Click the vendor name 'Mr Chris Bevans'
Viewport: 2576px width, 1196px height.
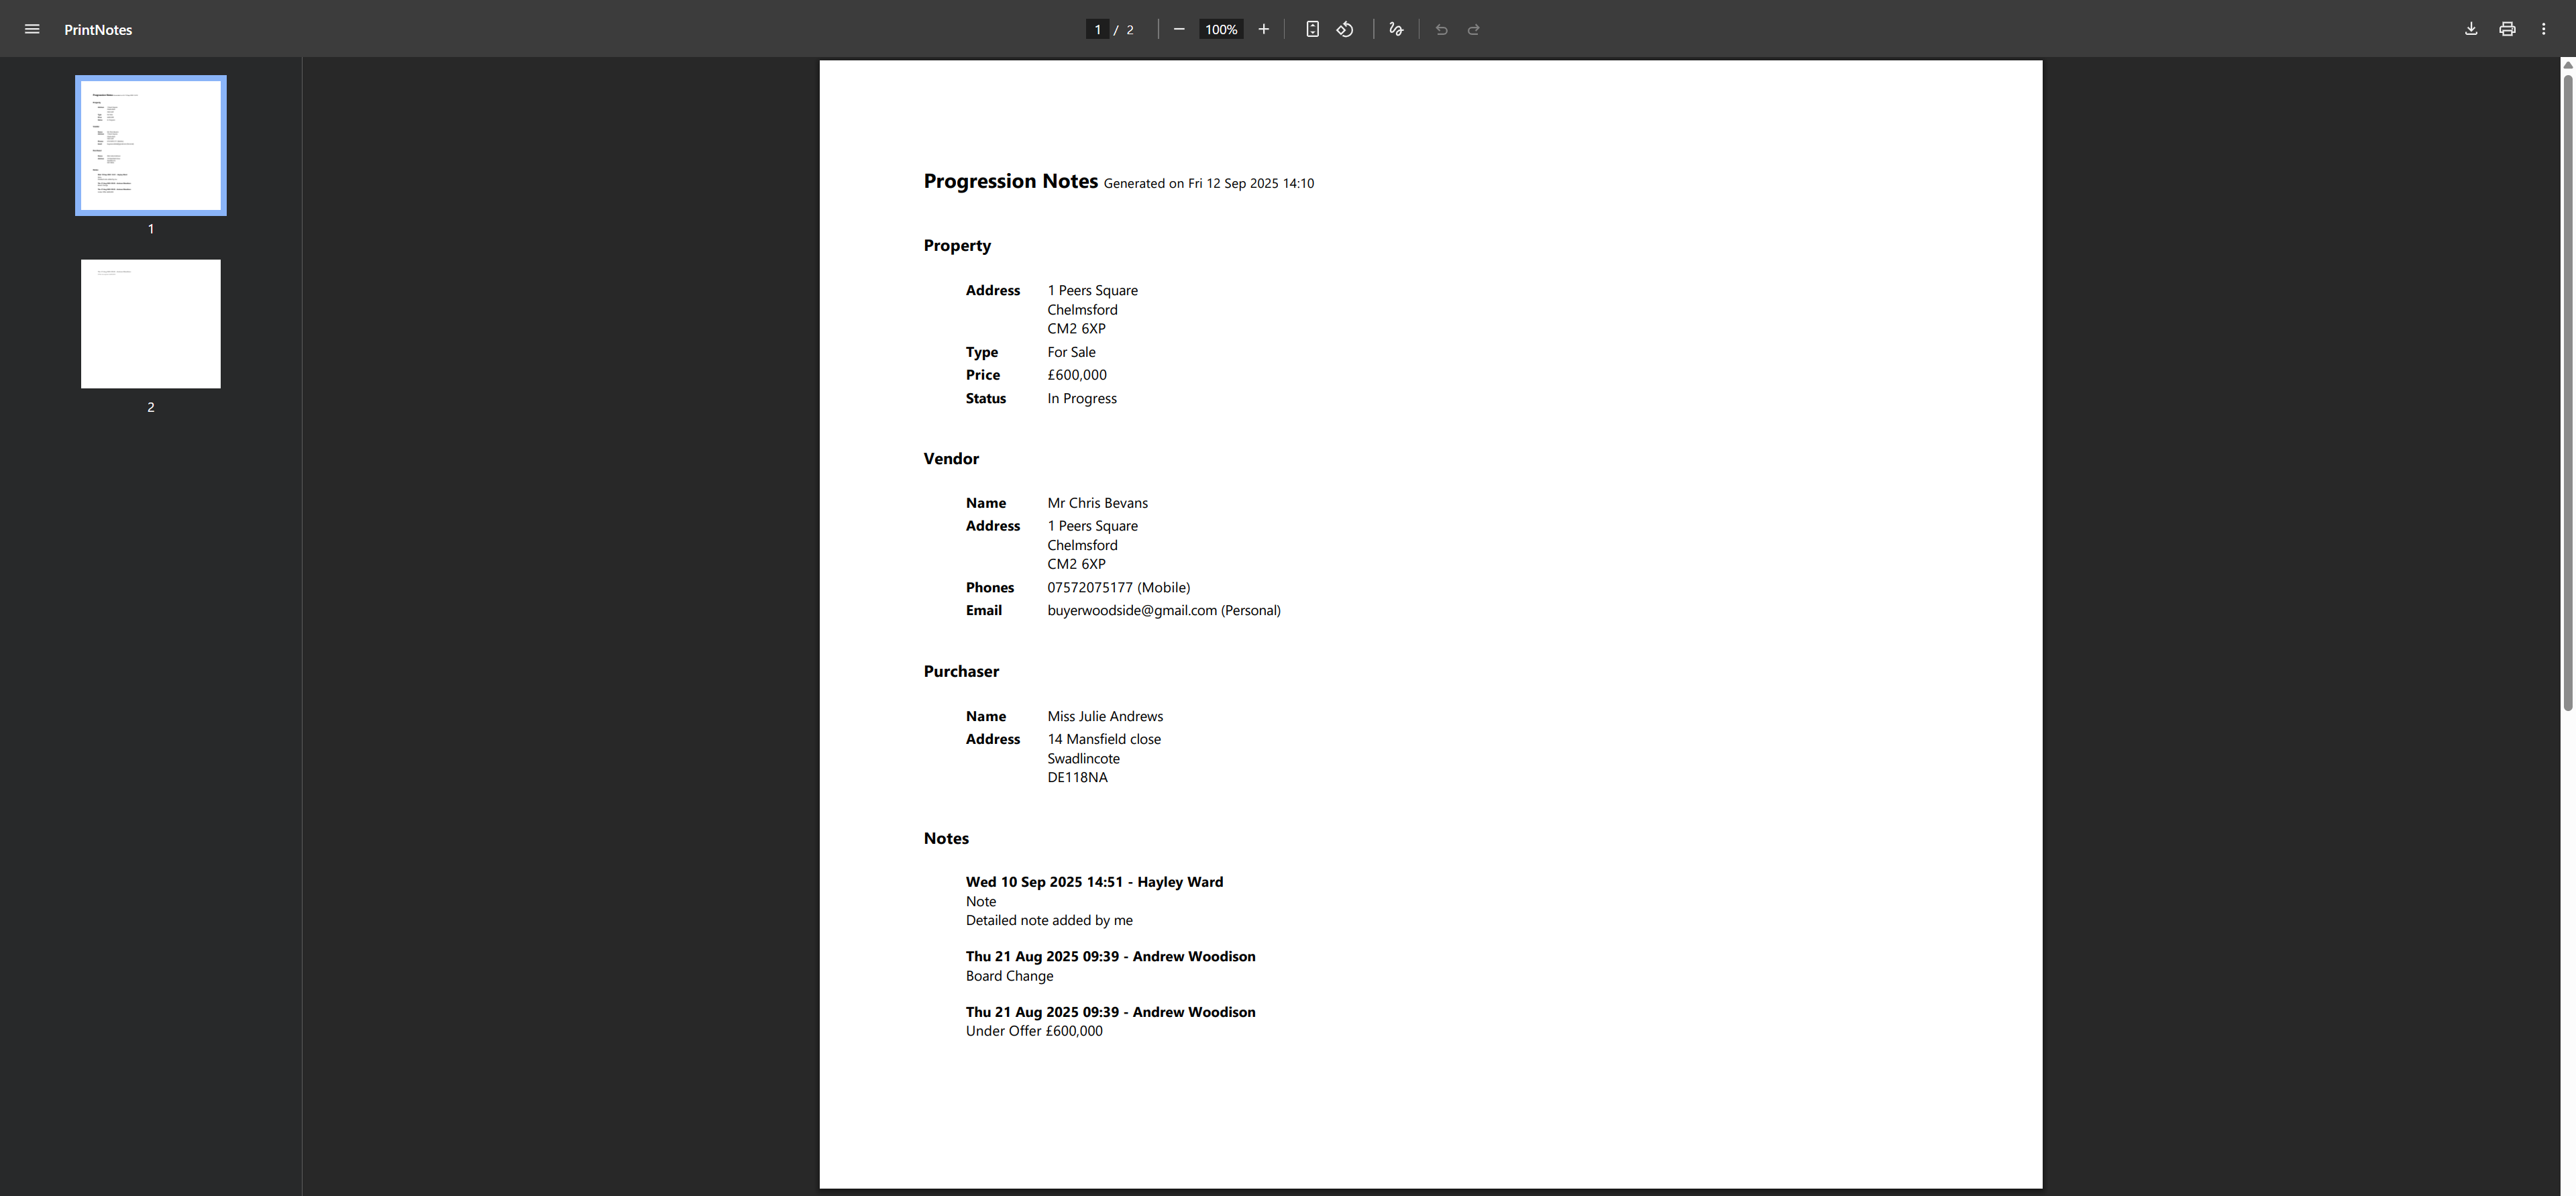tap(1097, 503)
